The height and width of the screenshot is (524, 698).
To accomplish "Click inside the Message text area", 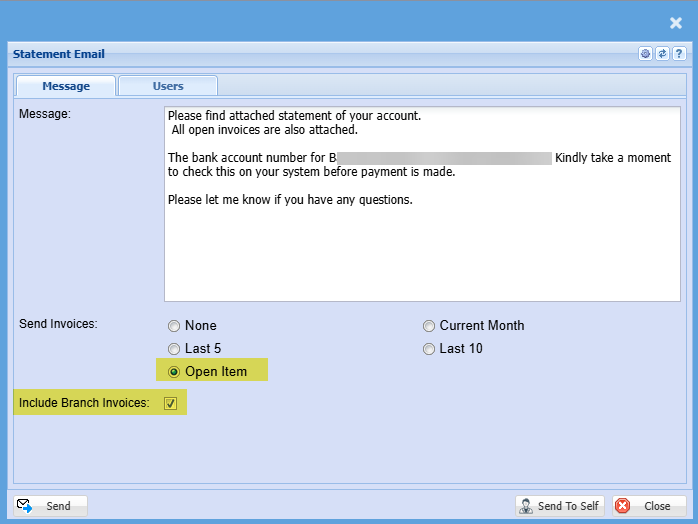I will click(421, 250).
